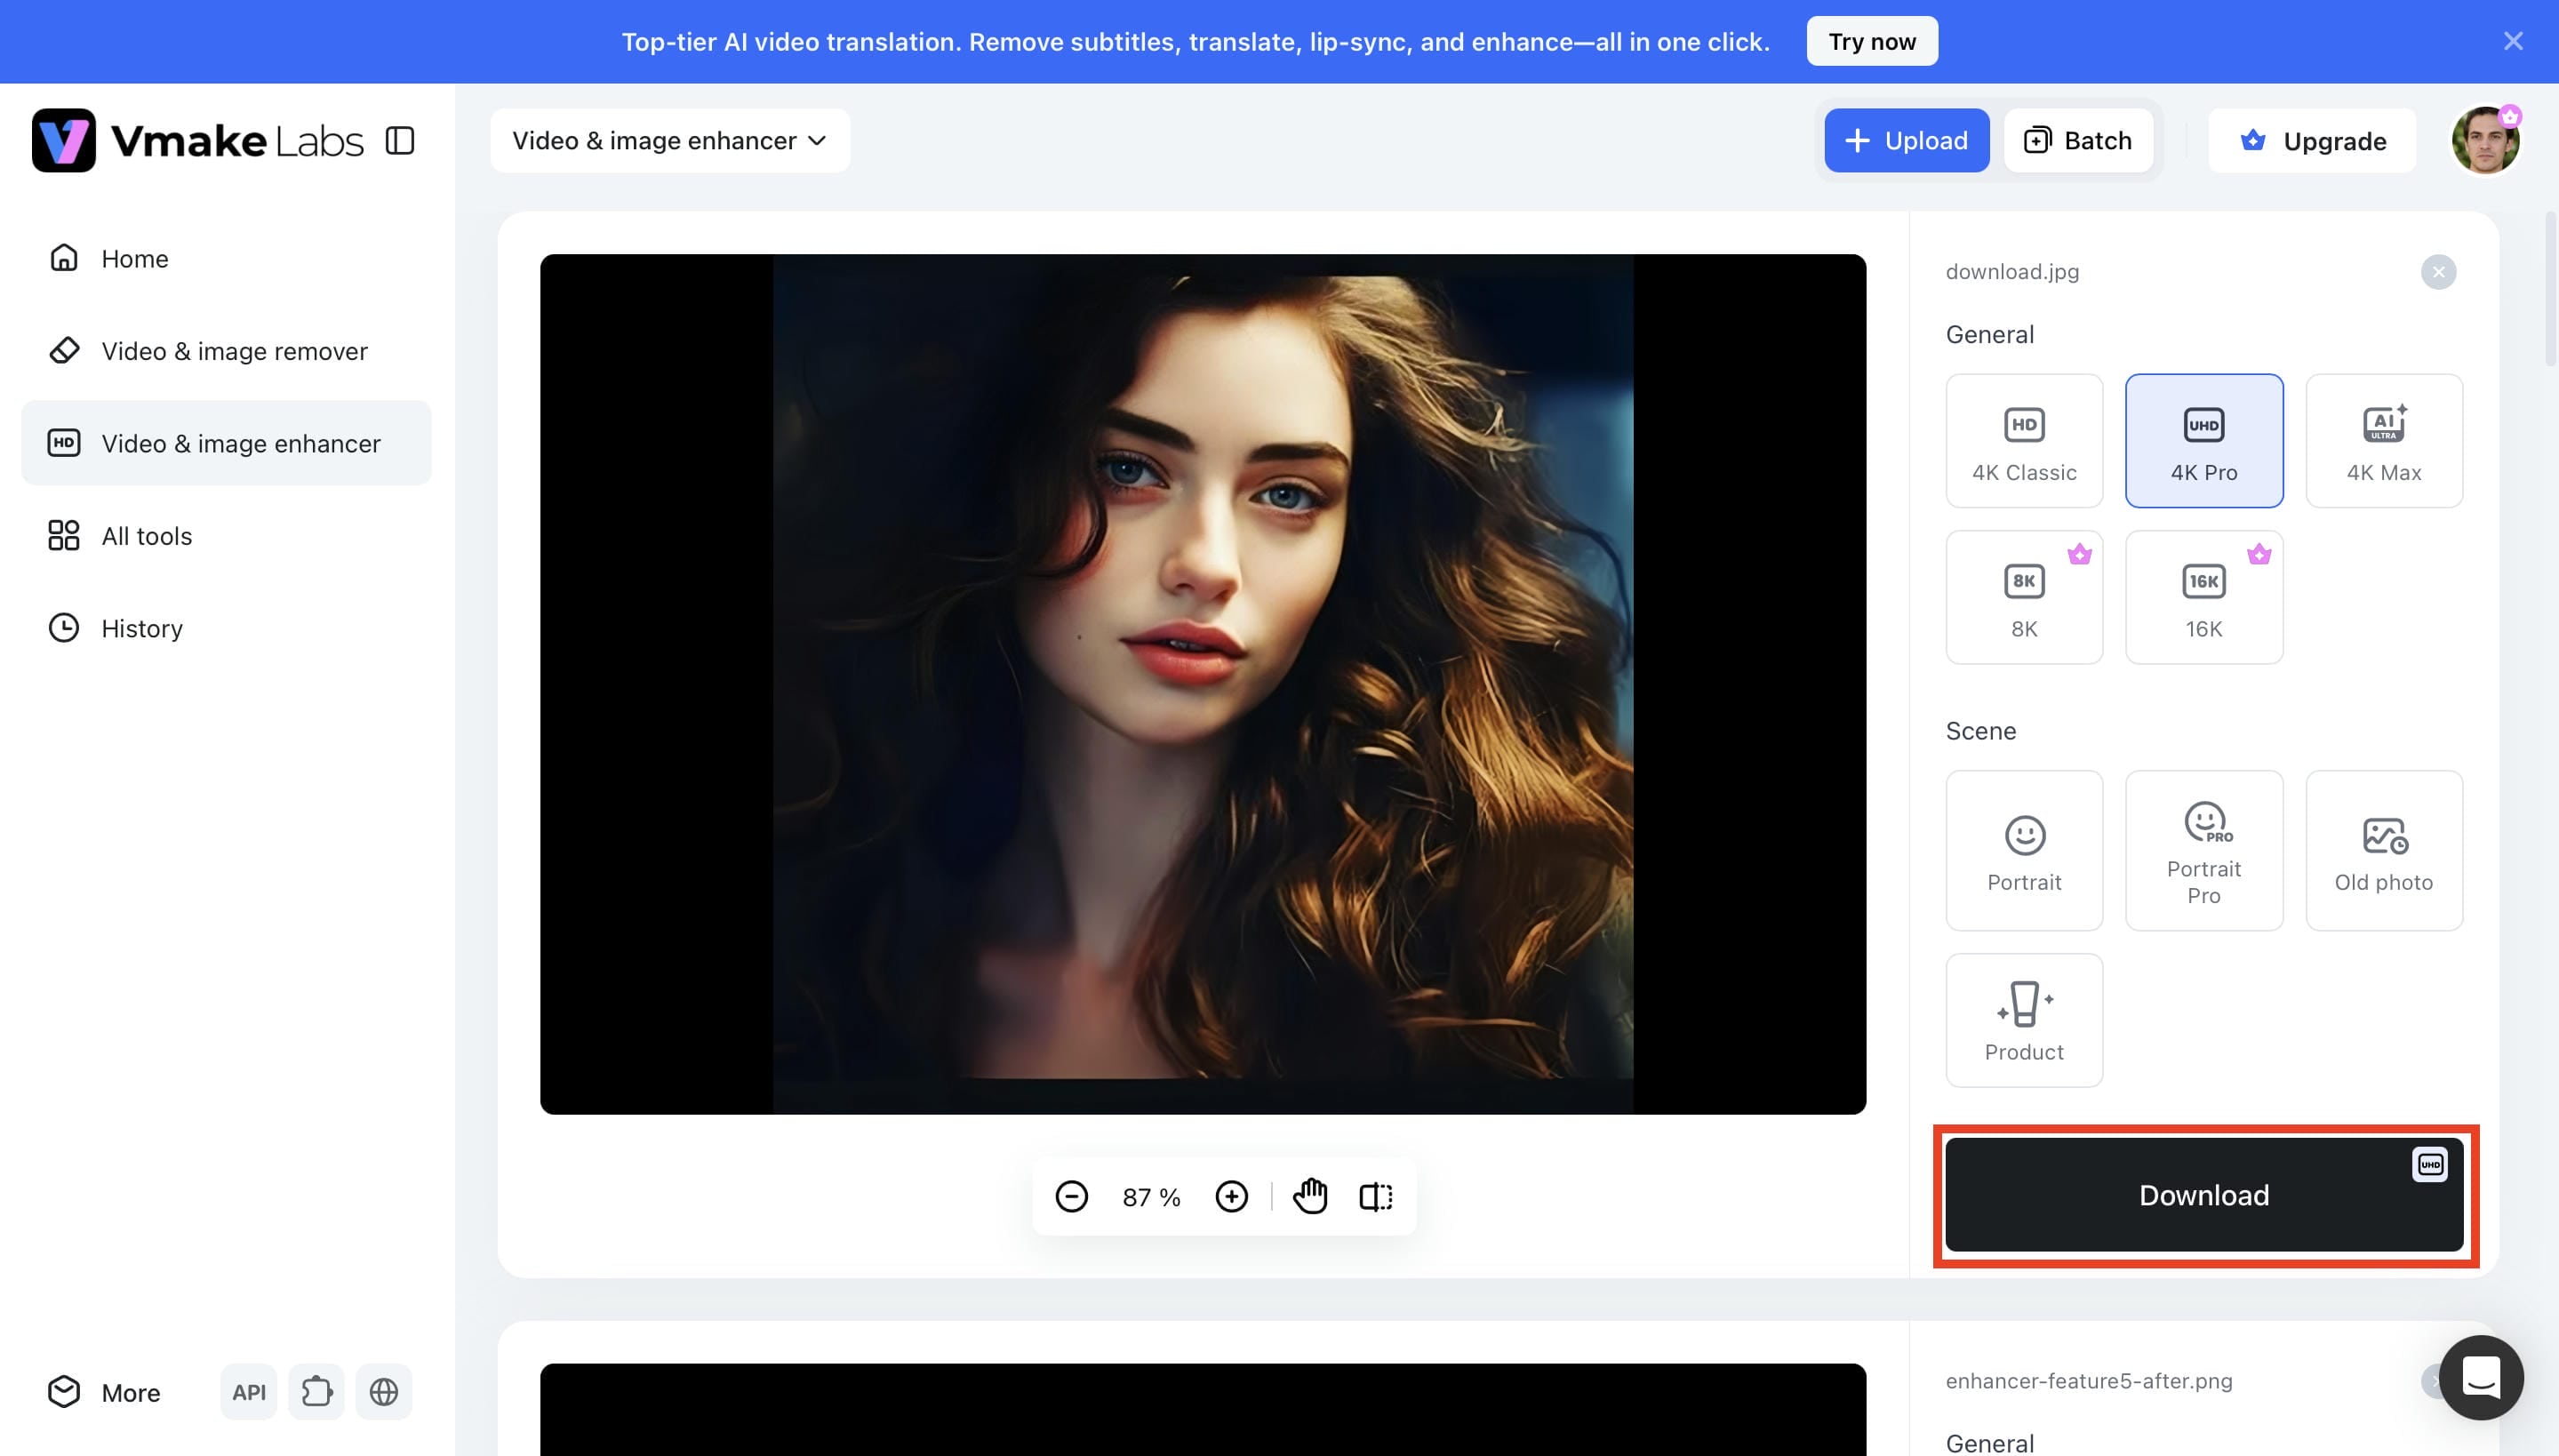The width and height of the screenshot is (2559, 1456).
Task: Click the Download button
Action: [x=2204, y=1195]
